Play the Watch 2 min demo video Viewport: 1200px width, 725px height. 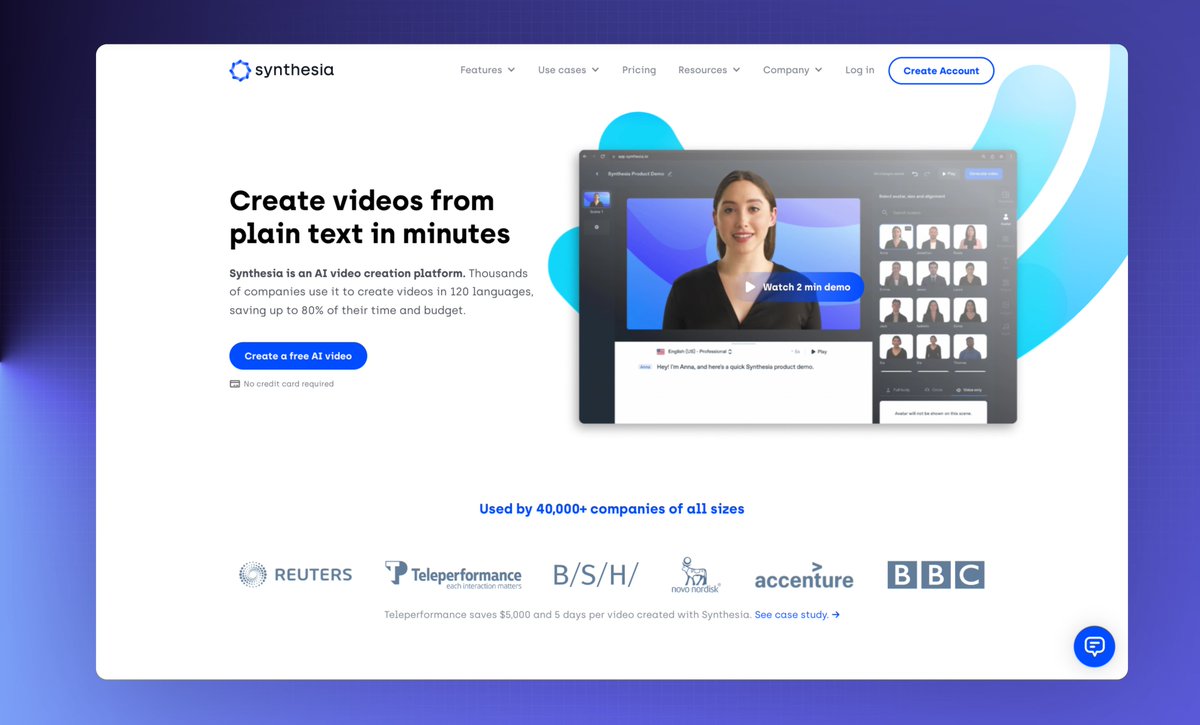(x=798, y=287)
